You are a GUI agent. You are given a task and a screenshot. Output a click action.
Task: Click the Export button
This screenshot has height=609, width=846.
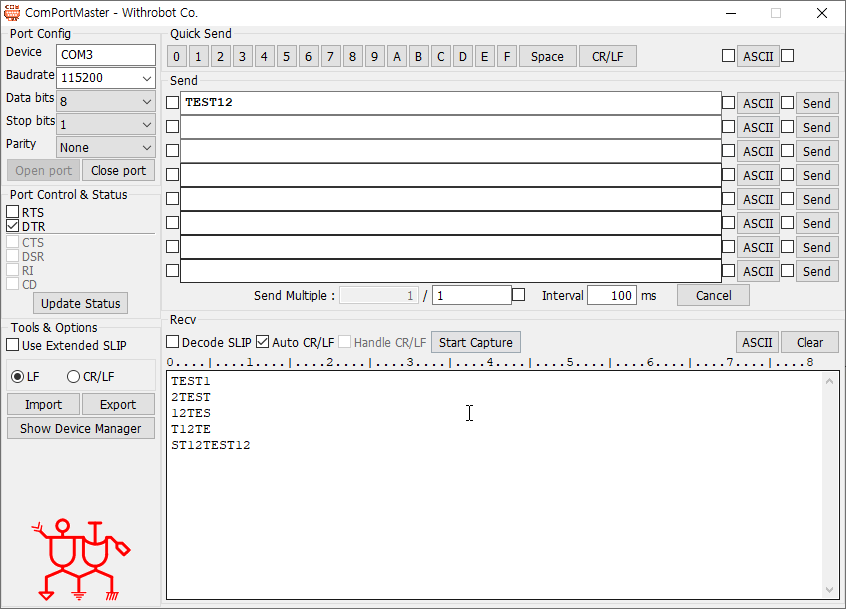click(x=118, y=405)
